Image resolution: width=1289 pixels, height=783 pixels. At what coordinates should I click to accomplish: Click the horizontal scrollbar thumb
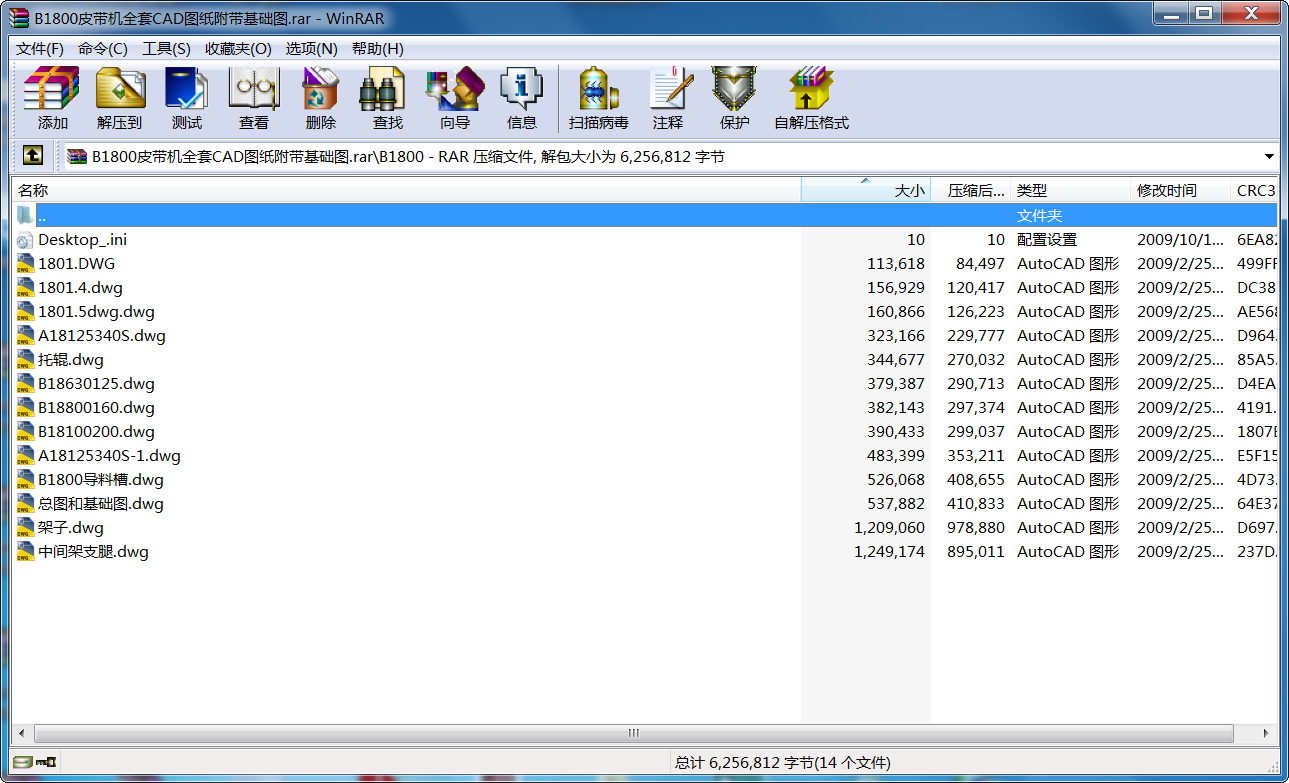(632, 733)
